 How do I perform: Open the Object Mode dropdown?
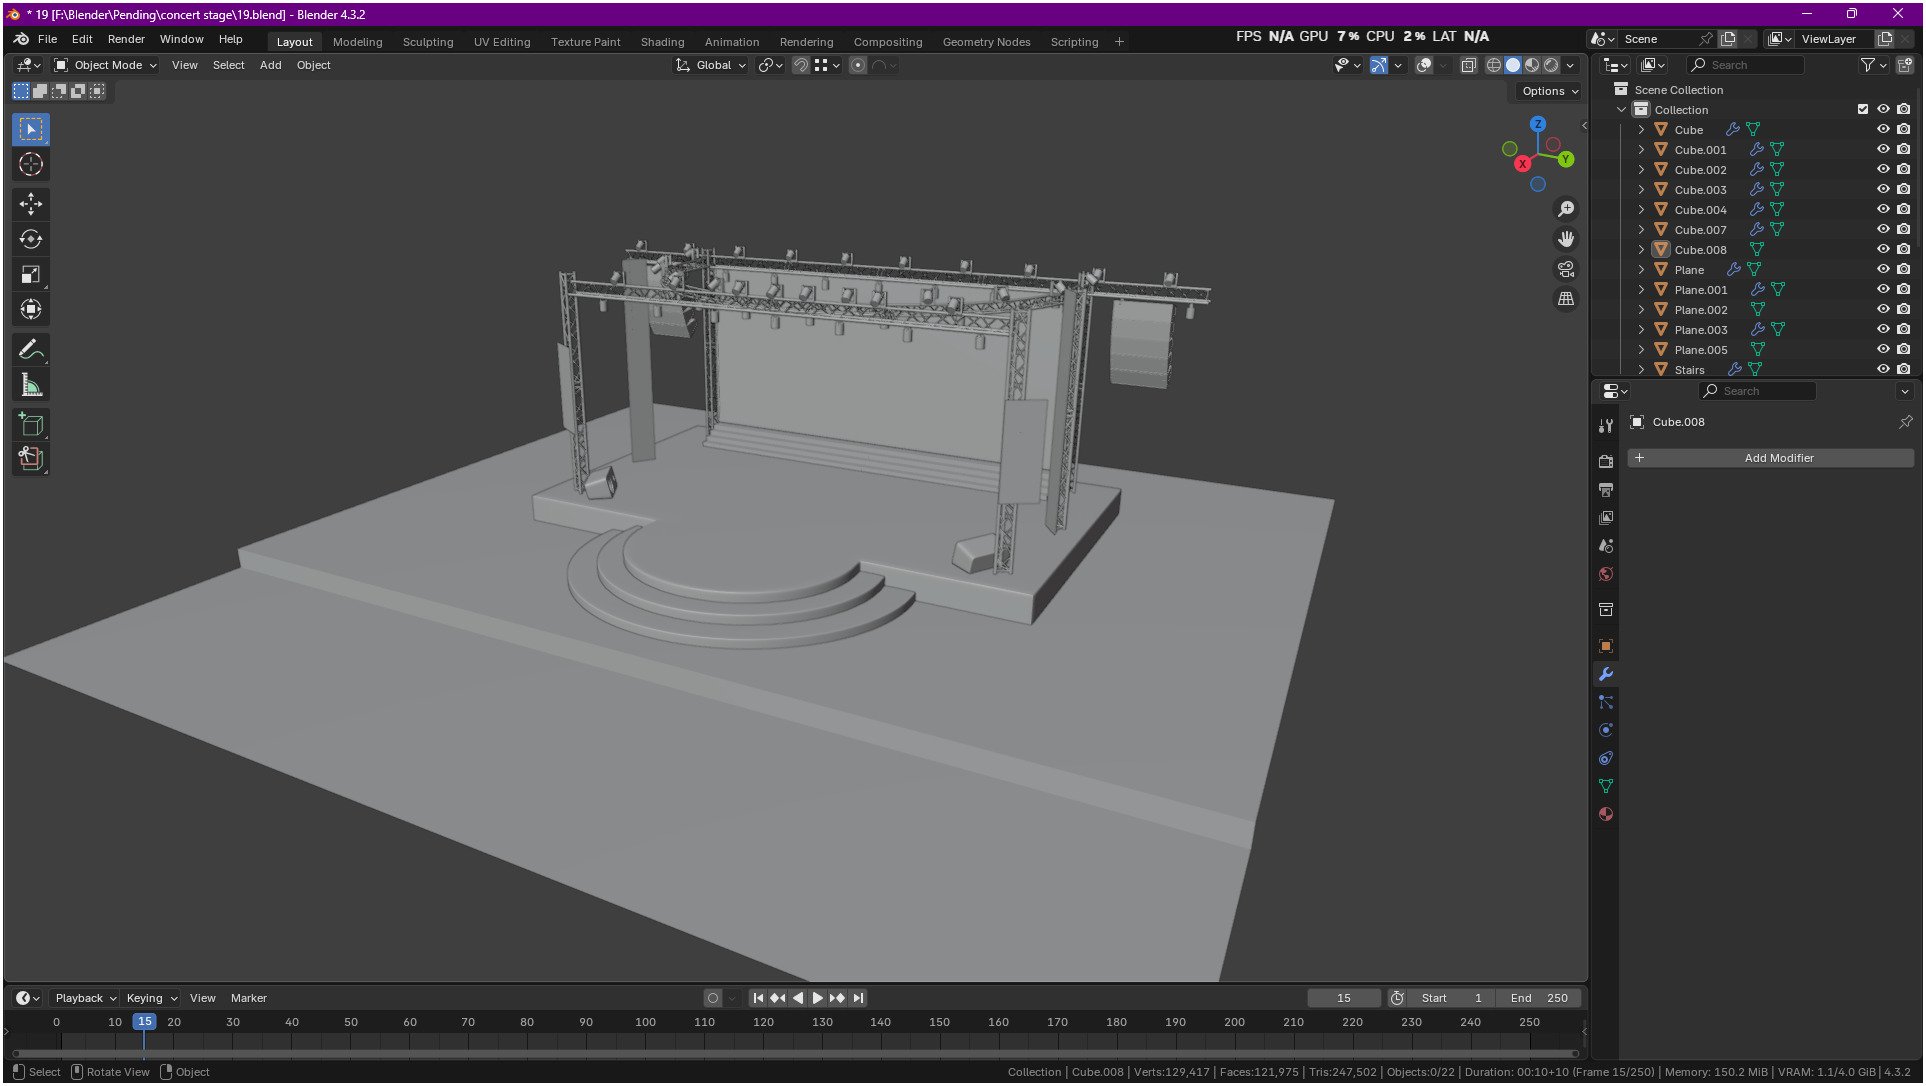tap(105, 65)
